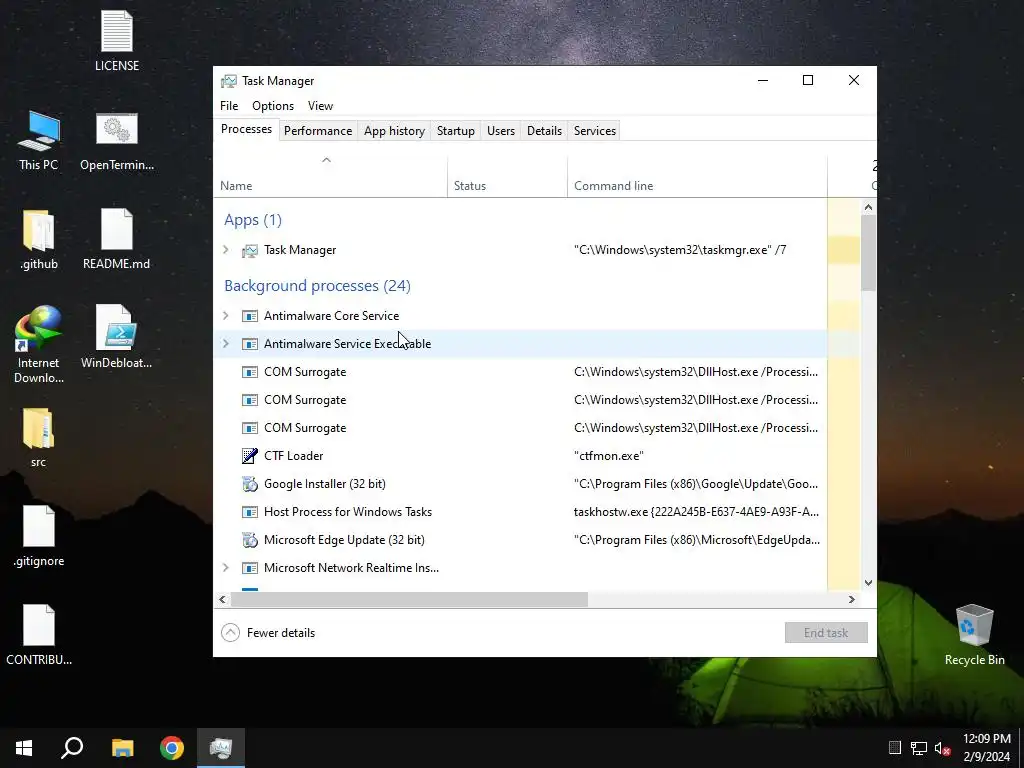Screen dimensions: 1024x768
Task: Click the Task Manager taskbar button
Action: tap(221, 748)
